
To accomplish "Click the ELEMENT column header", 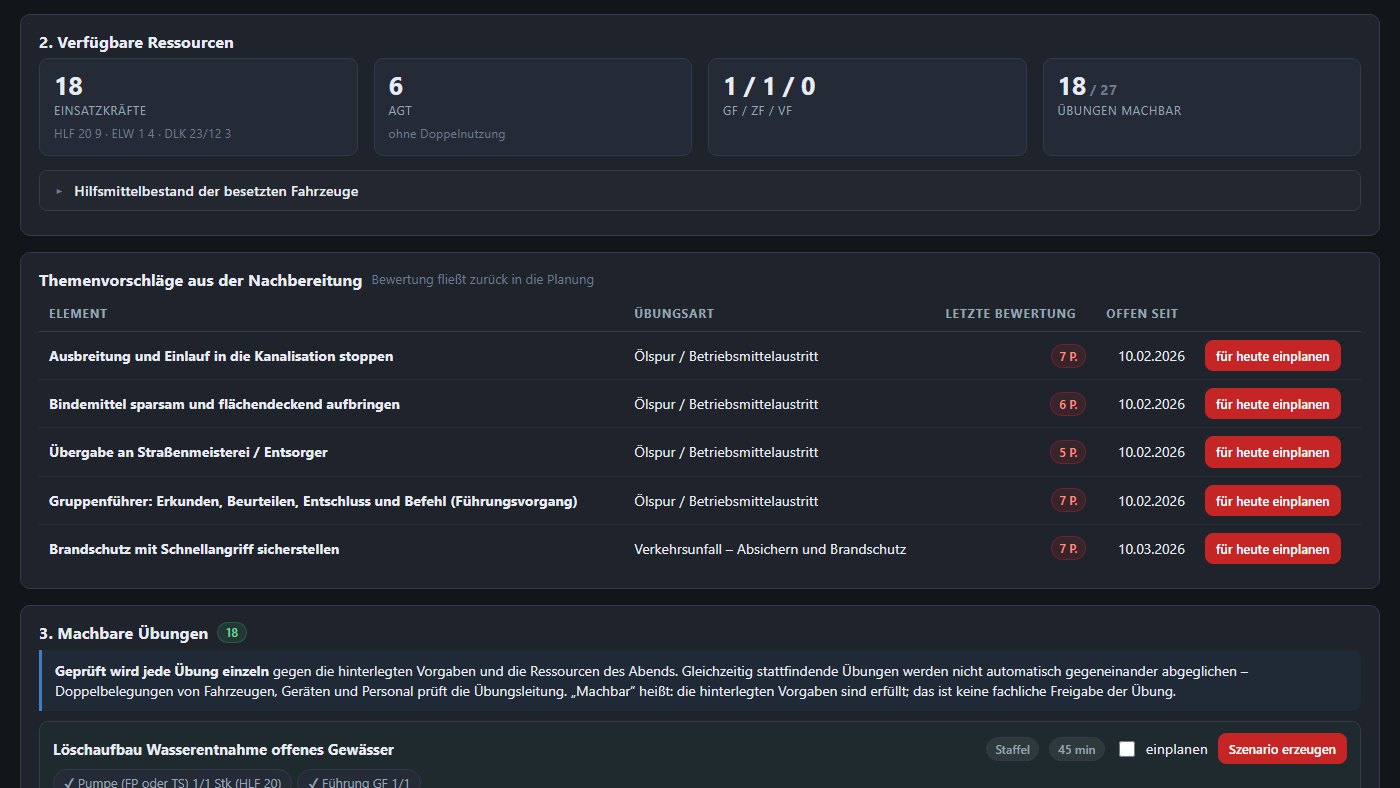I will pyautogui.click(x=78, y=314).
